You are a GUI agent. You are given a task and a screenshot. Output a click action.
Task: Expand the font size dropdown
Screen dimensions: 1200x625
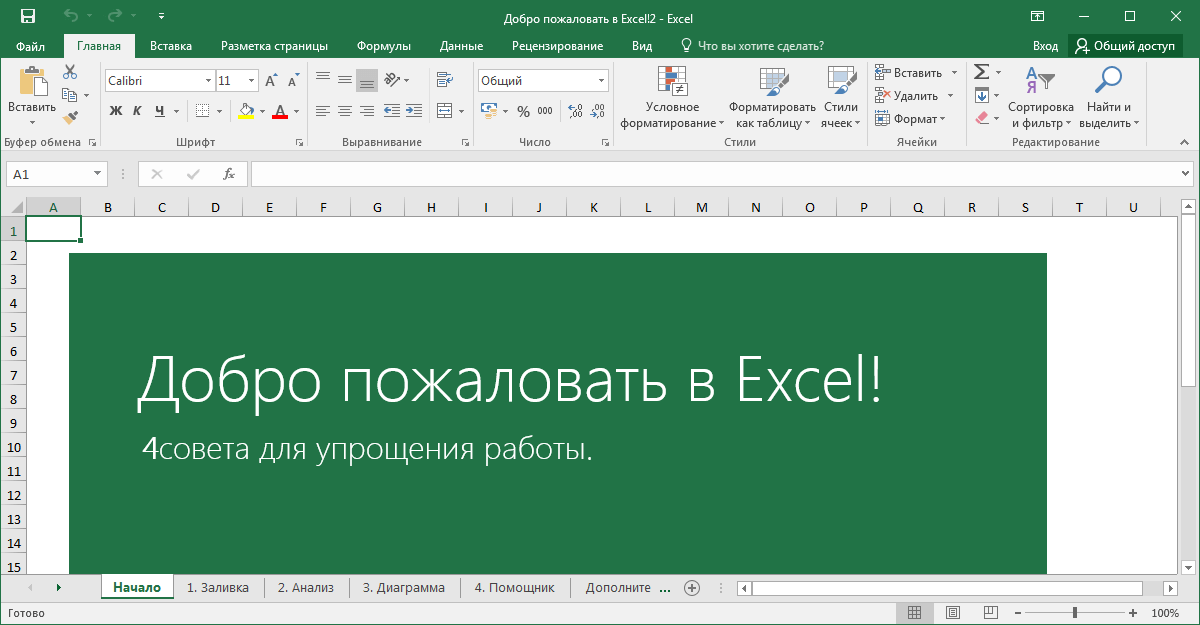pos(249,80)
